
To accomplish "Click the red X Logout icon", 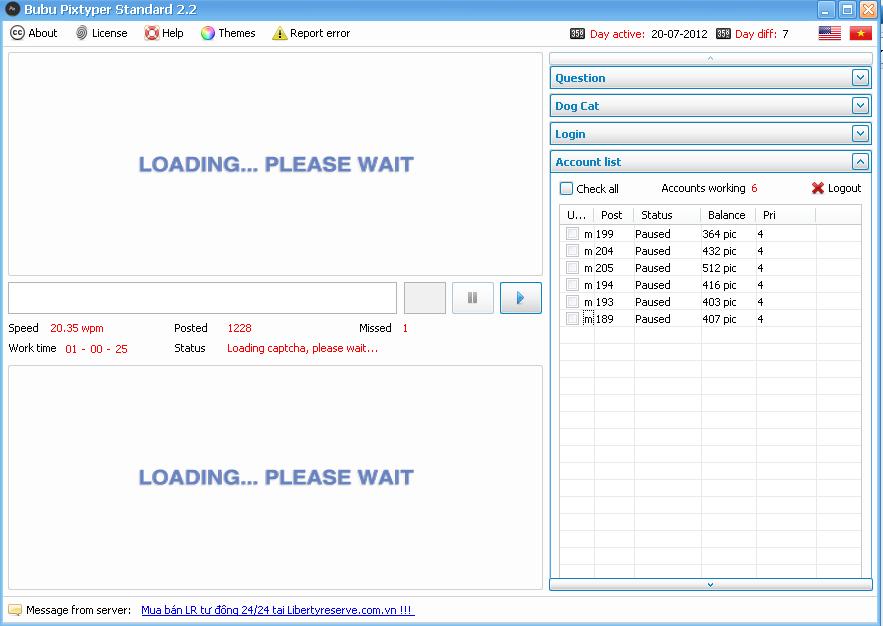I will 818,188.
